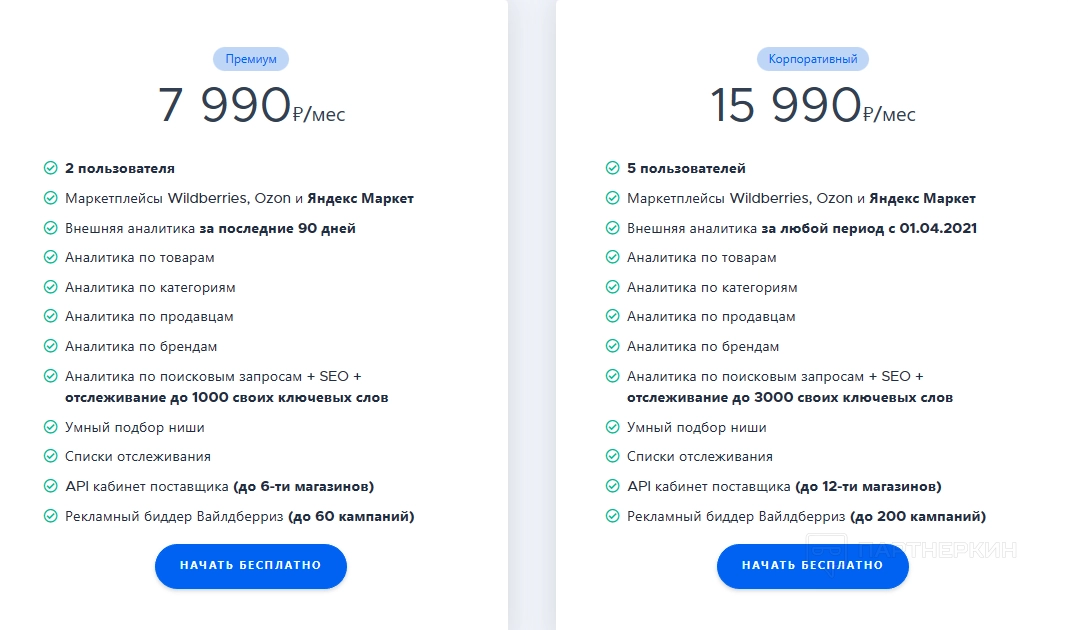Click 'отслеживание до 3000 своих ключевых слов' text
This screenshot has height=630, width=1068.
[x=790, y=398]
